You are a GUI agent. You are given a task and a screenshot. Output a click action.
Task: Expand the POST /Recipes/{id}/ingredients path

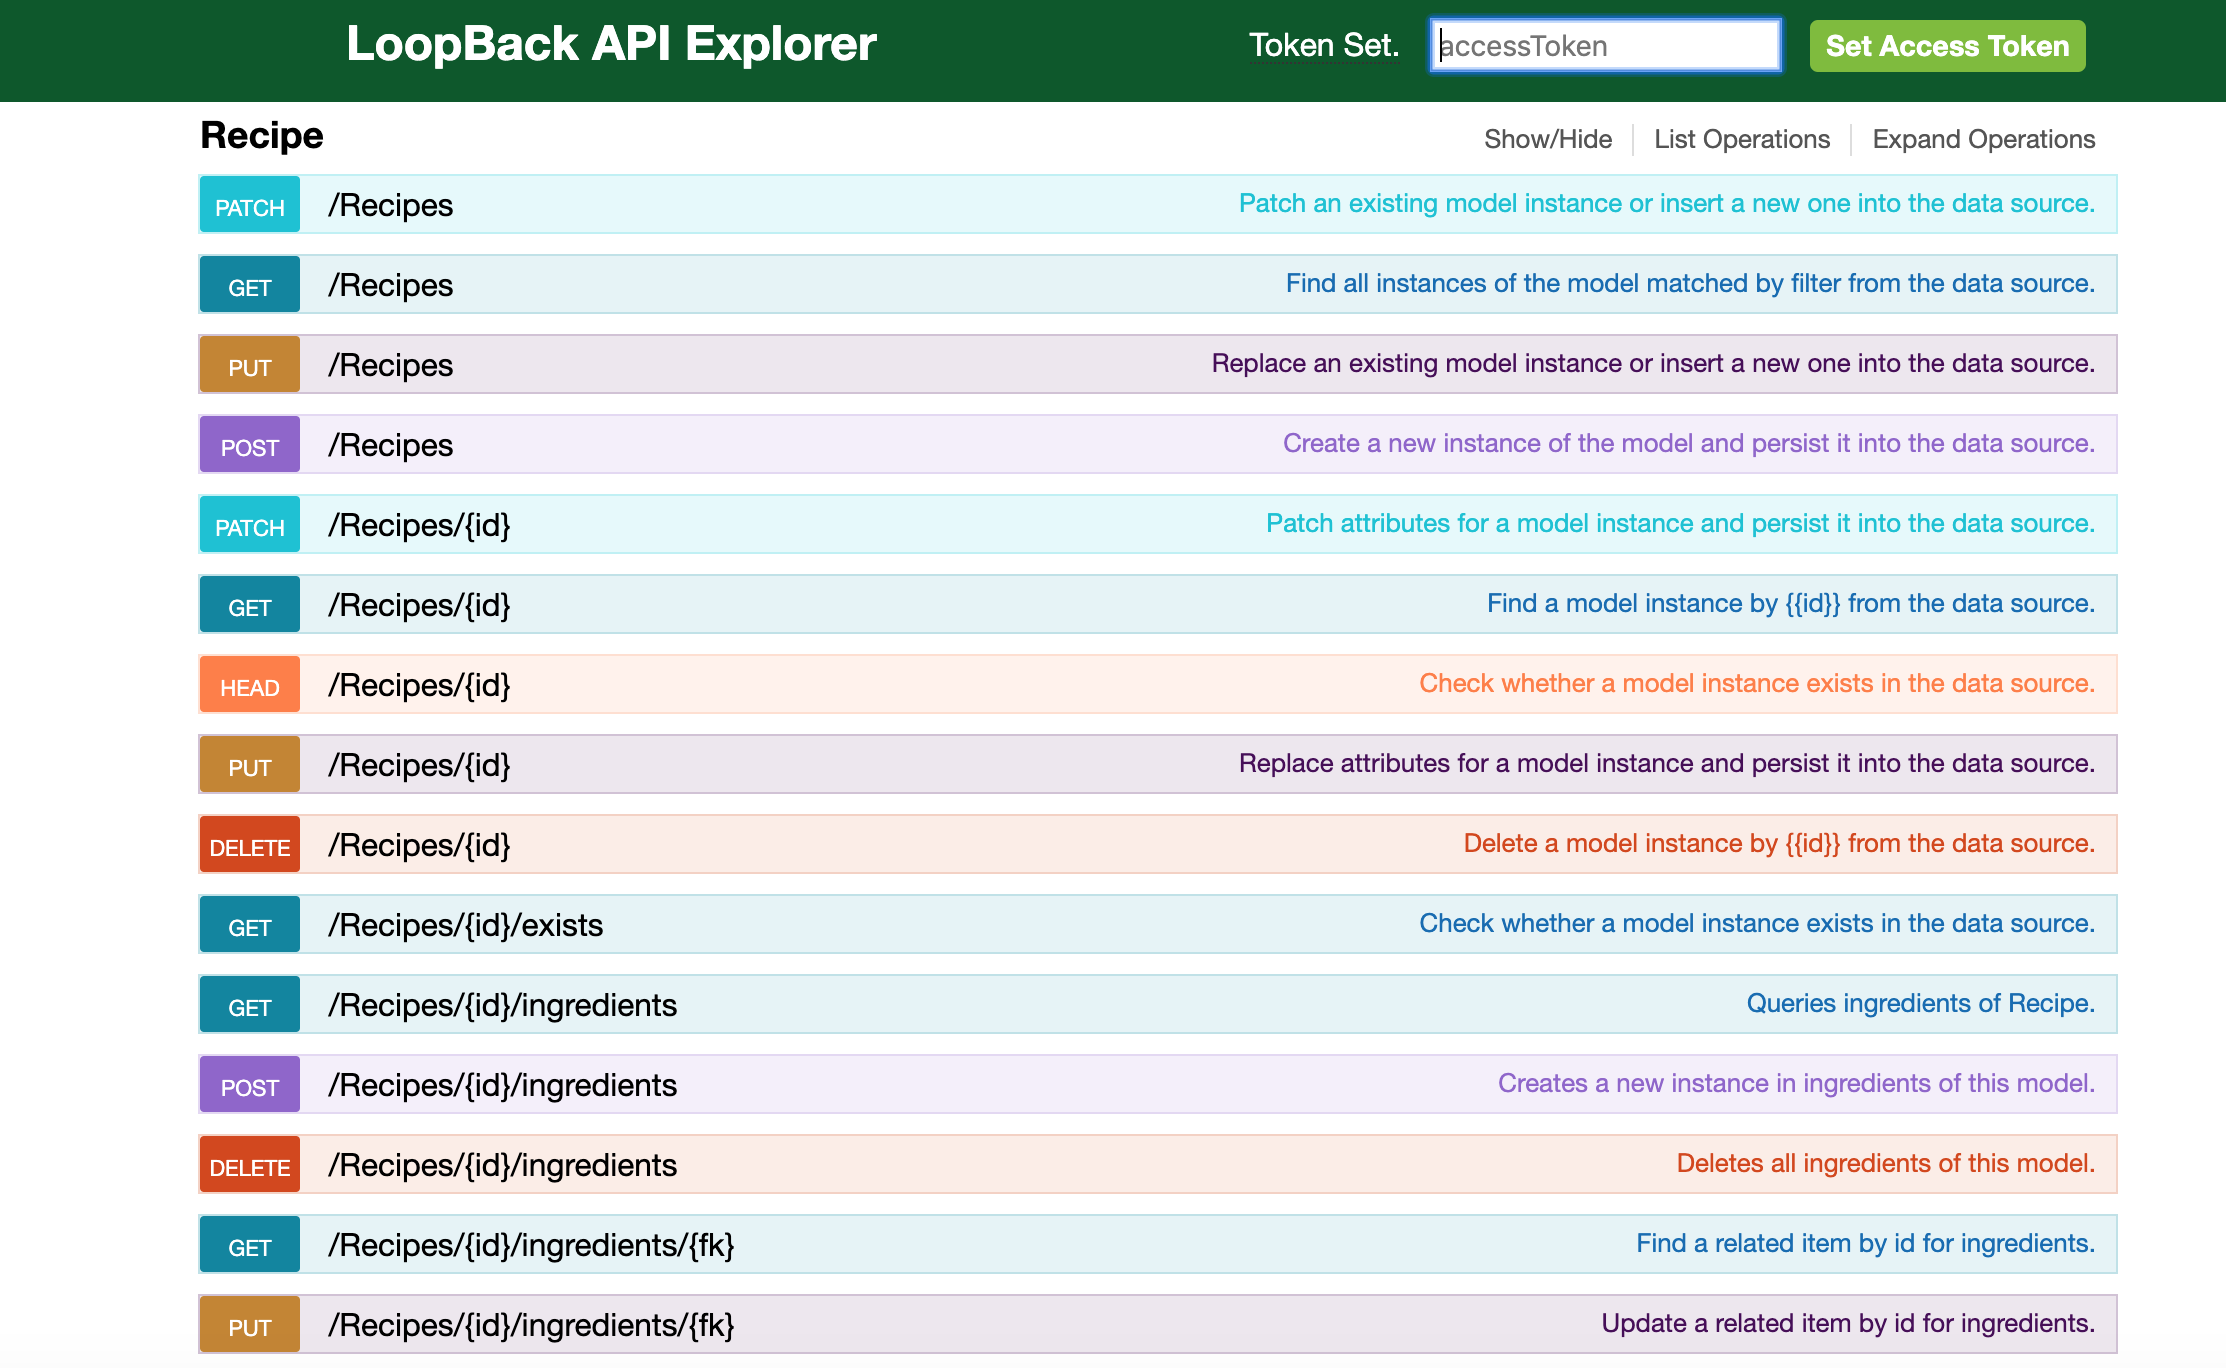(x=502, y=1085)
